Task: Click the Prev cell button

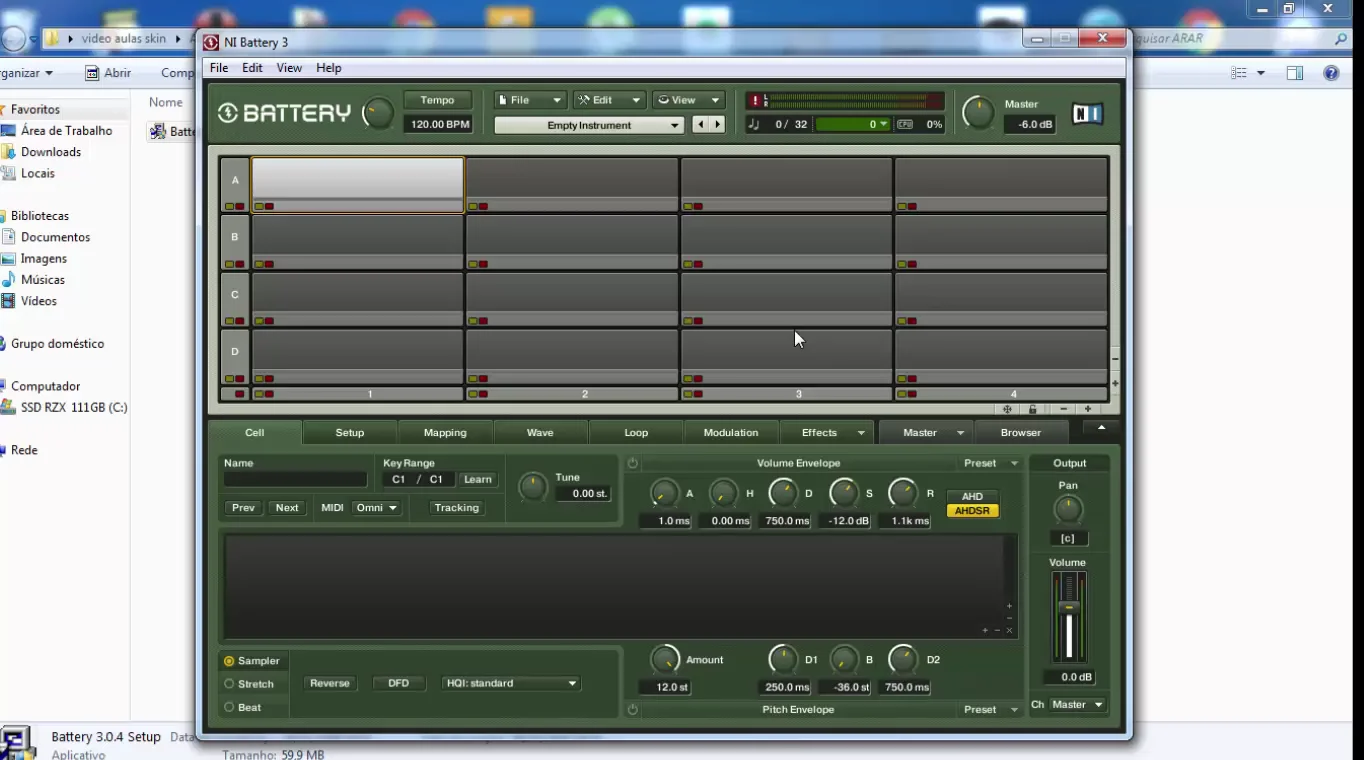Action: (x=243, y=508)
